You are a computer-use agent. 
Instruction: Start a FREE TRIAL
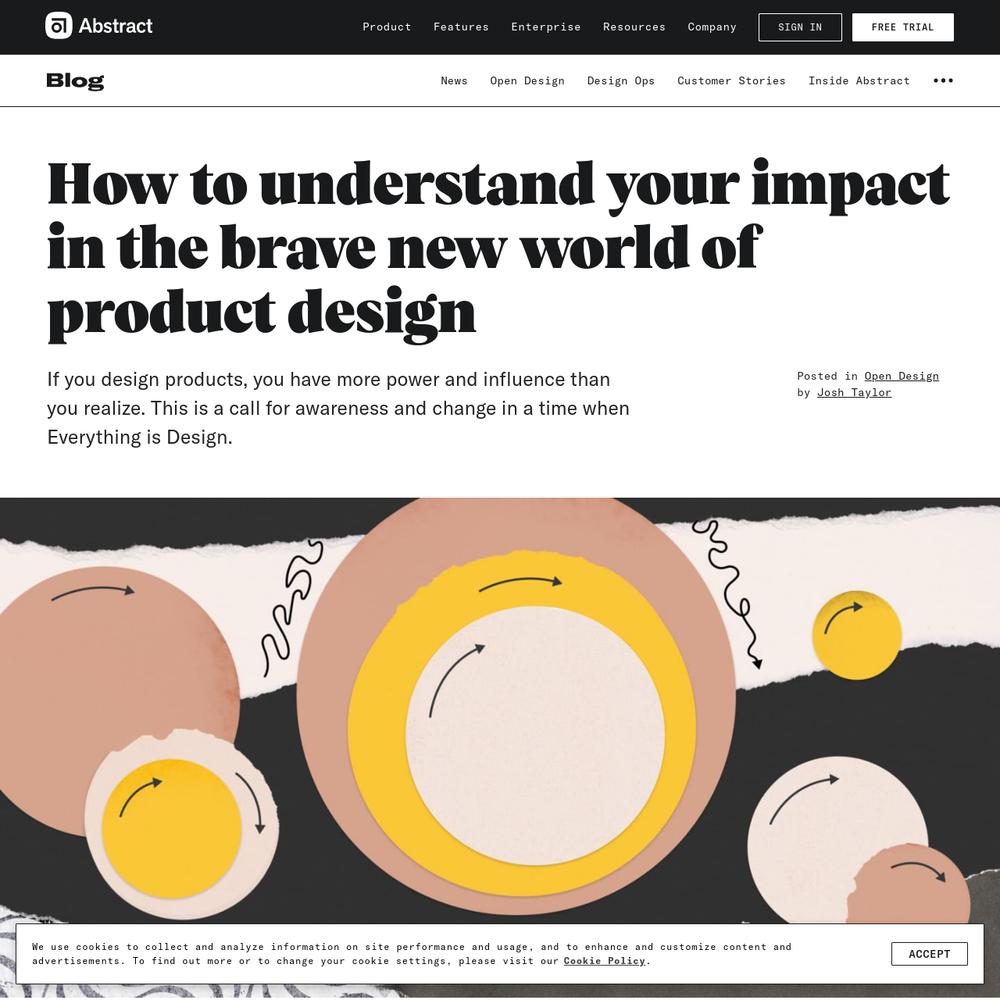coord(902,27)
